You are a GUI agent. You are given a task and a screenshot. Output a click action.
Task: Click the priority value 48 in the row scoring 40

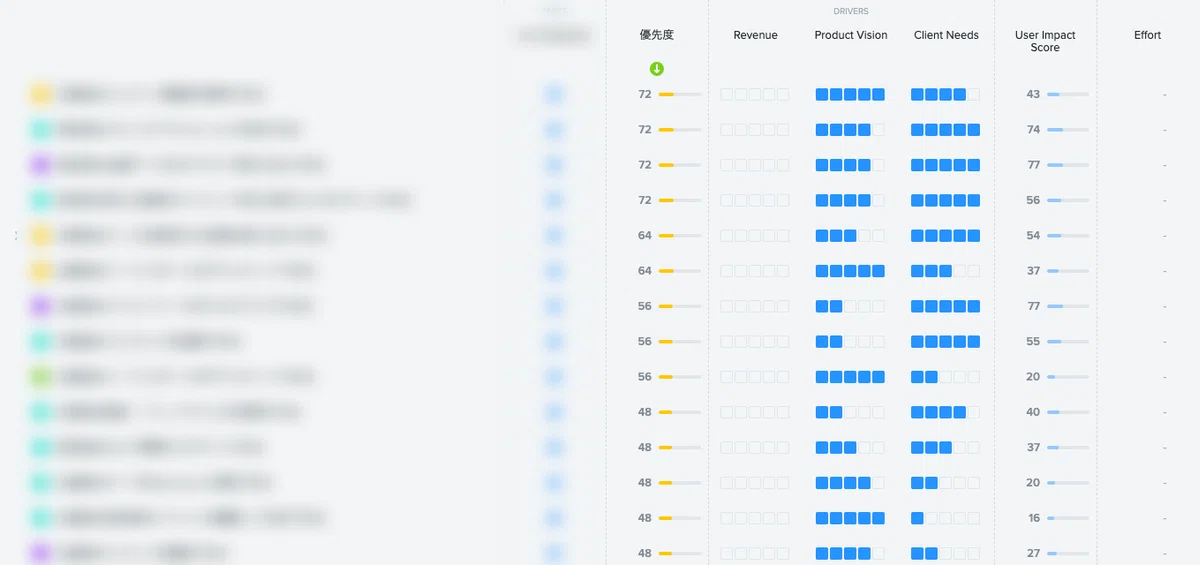(x=645, y=412)
